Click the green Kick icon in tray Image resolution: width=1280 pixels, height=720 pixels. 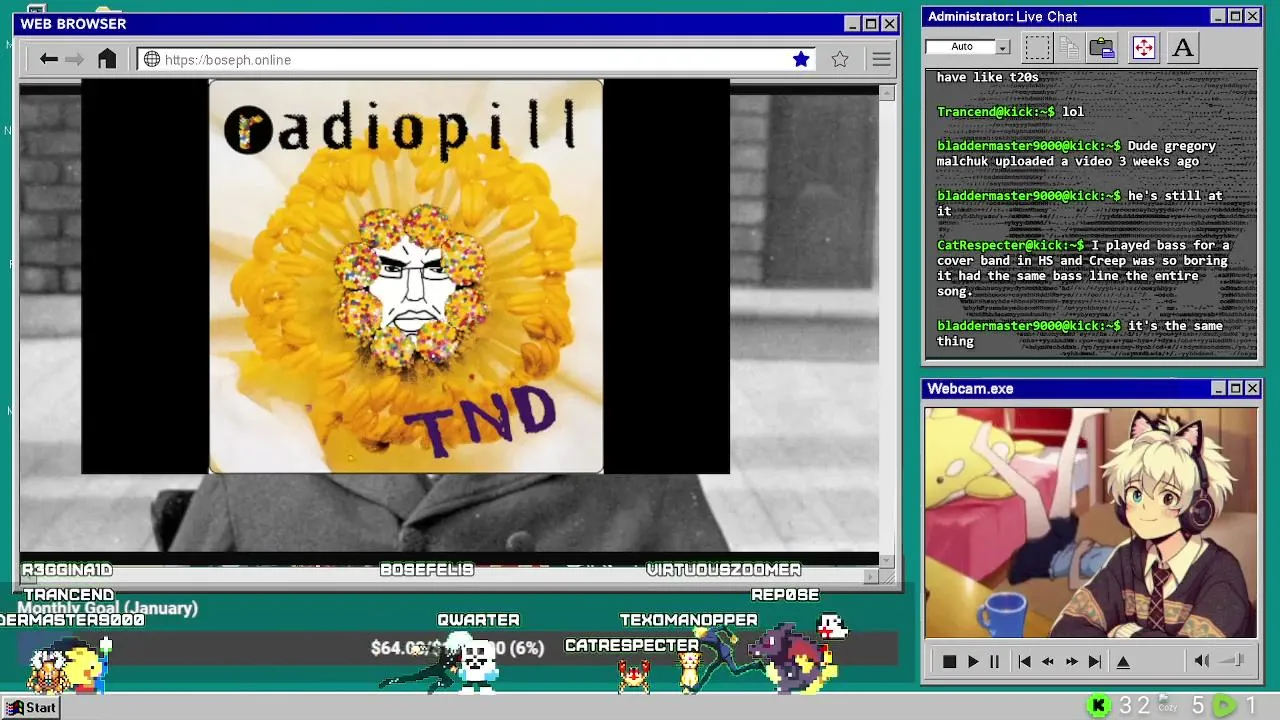click(1098, 706)
